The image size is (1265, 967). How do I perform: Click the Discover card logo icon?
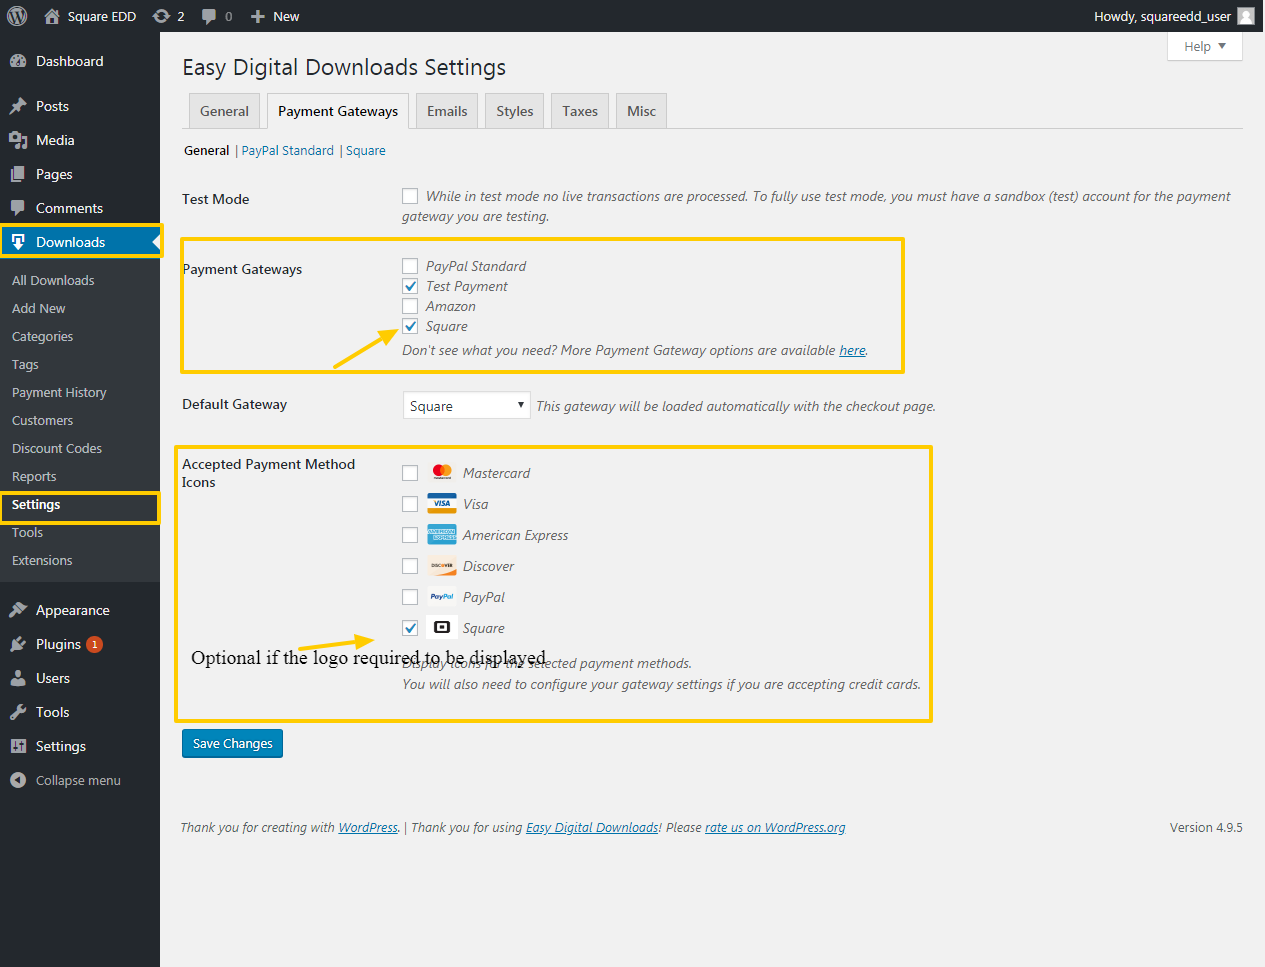(x=442, y=565)
